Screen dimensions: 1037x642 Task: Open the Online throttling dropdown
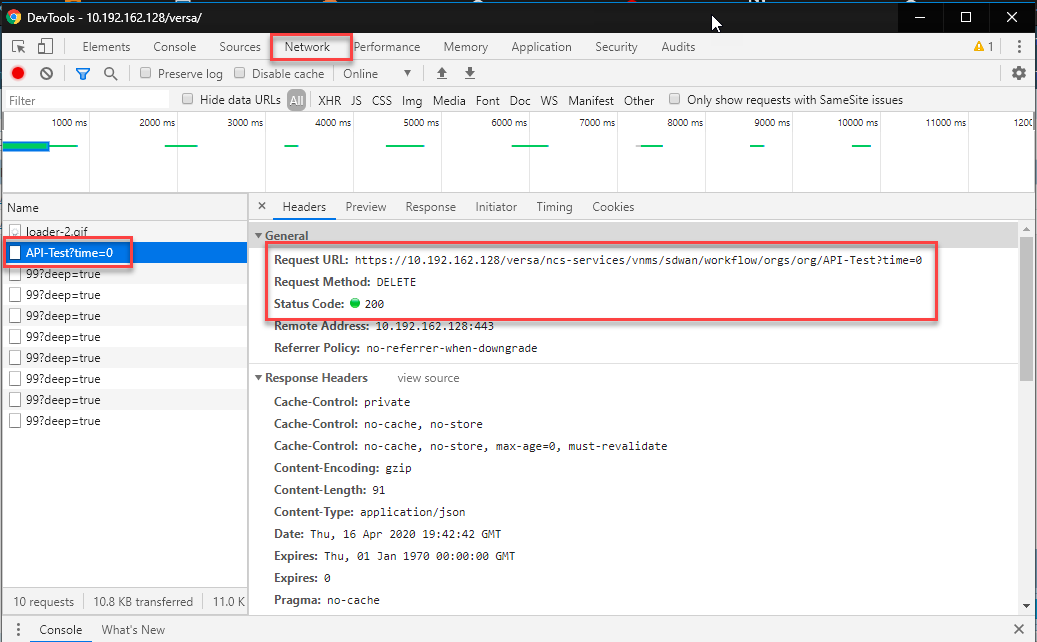378,73
